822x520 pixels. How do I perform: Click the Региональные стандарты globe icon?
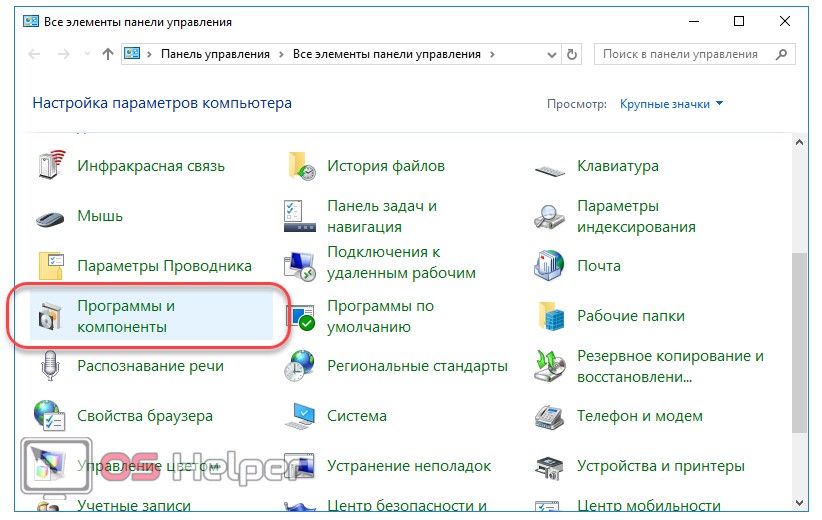pyautogui.click(x=301, y=366)
